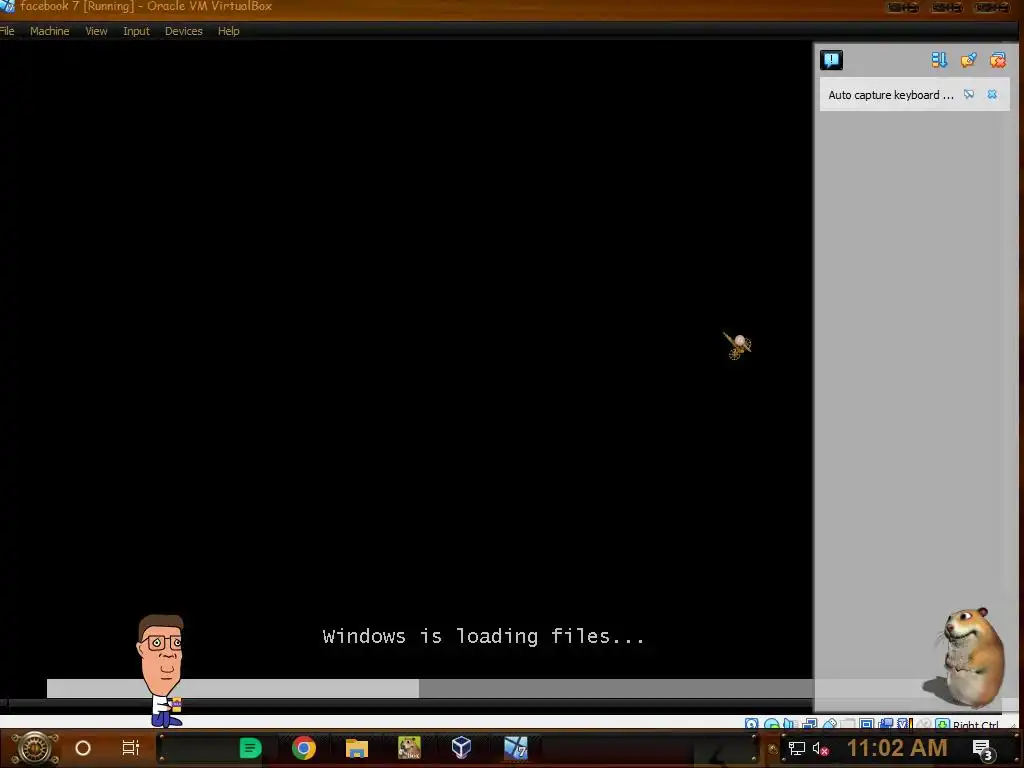
Task: Show hidden tray icons rivet button
Action: click(773, 749)
